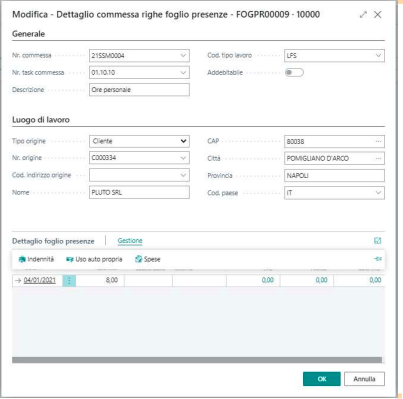Expand the dialog to full screen
403x399 pixels.
(x=363, y=15)
